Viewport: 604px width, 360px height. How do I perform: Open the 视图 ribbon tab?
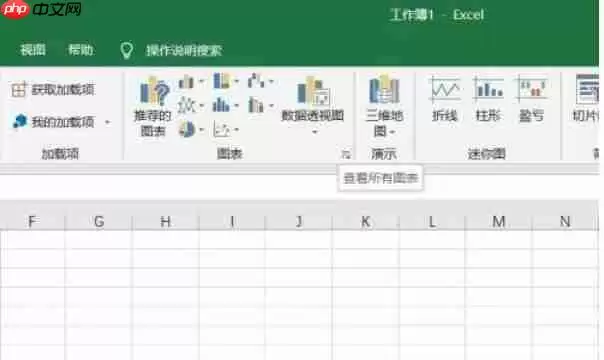tap(33, 50)
